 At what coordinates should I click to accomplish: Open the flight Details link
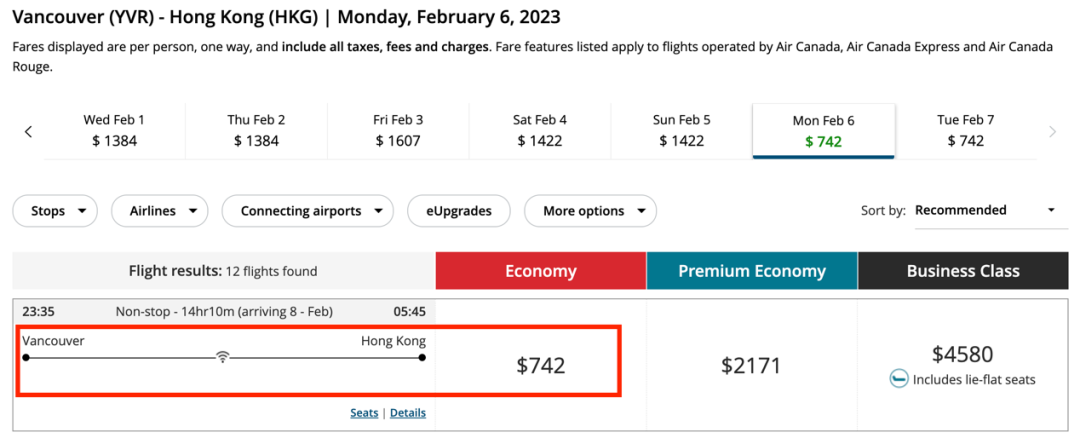(408, 413)
